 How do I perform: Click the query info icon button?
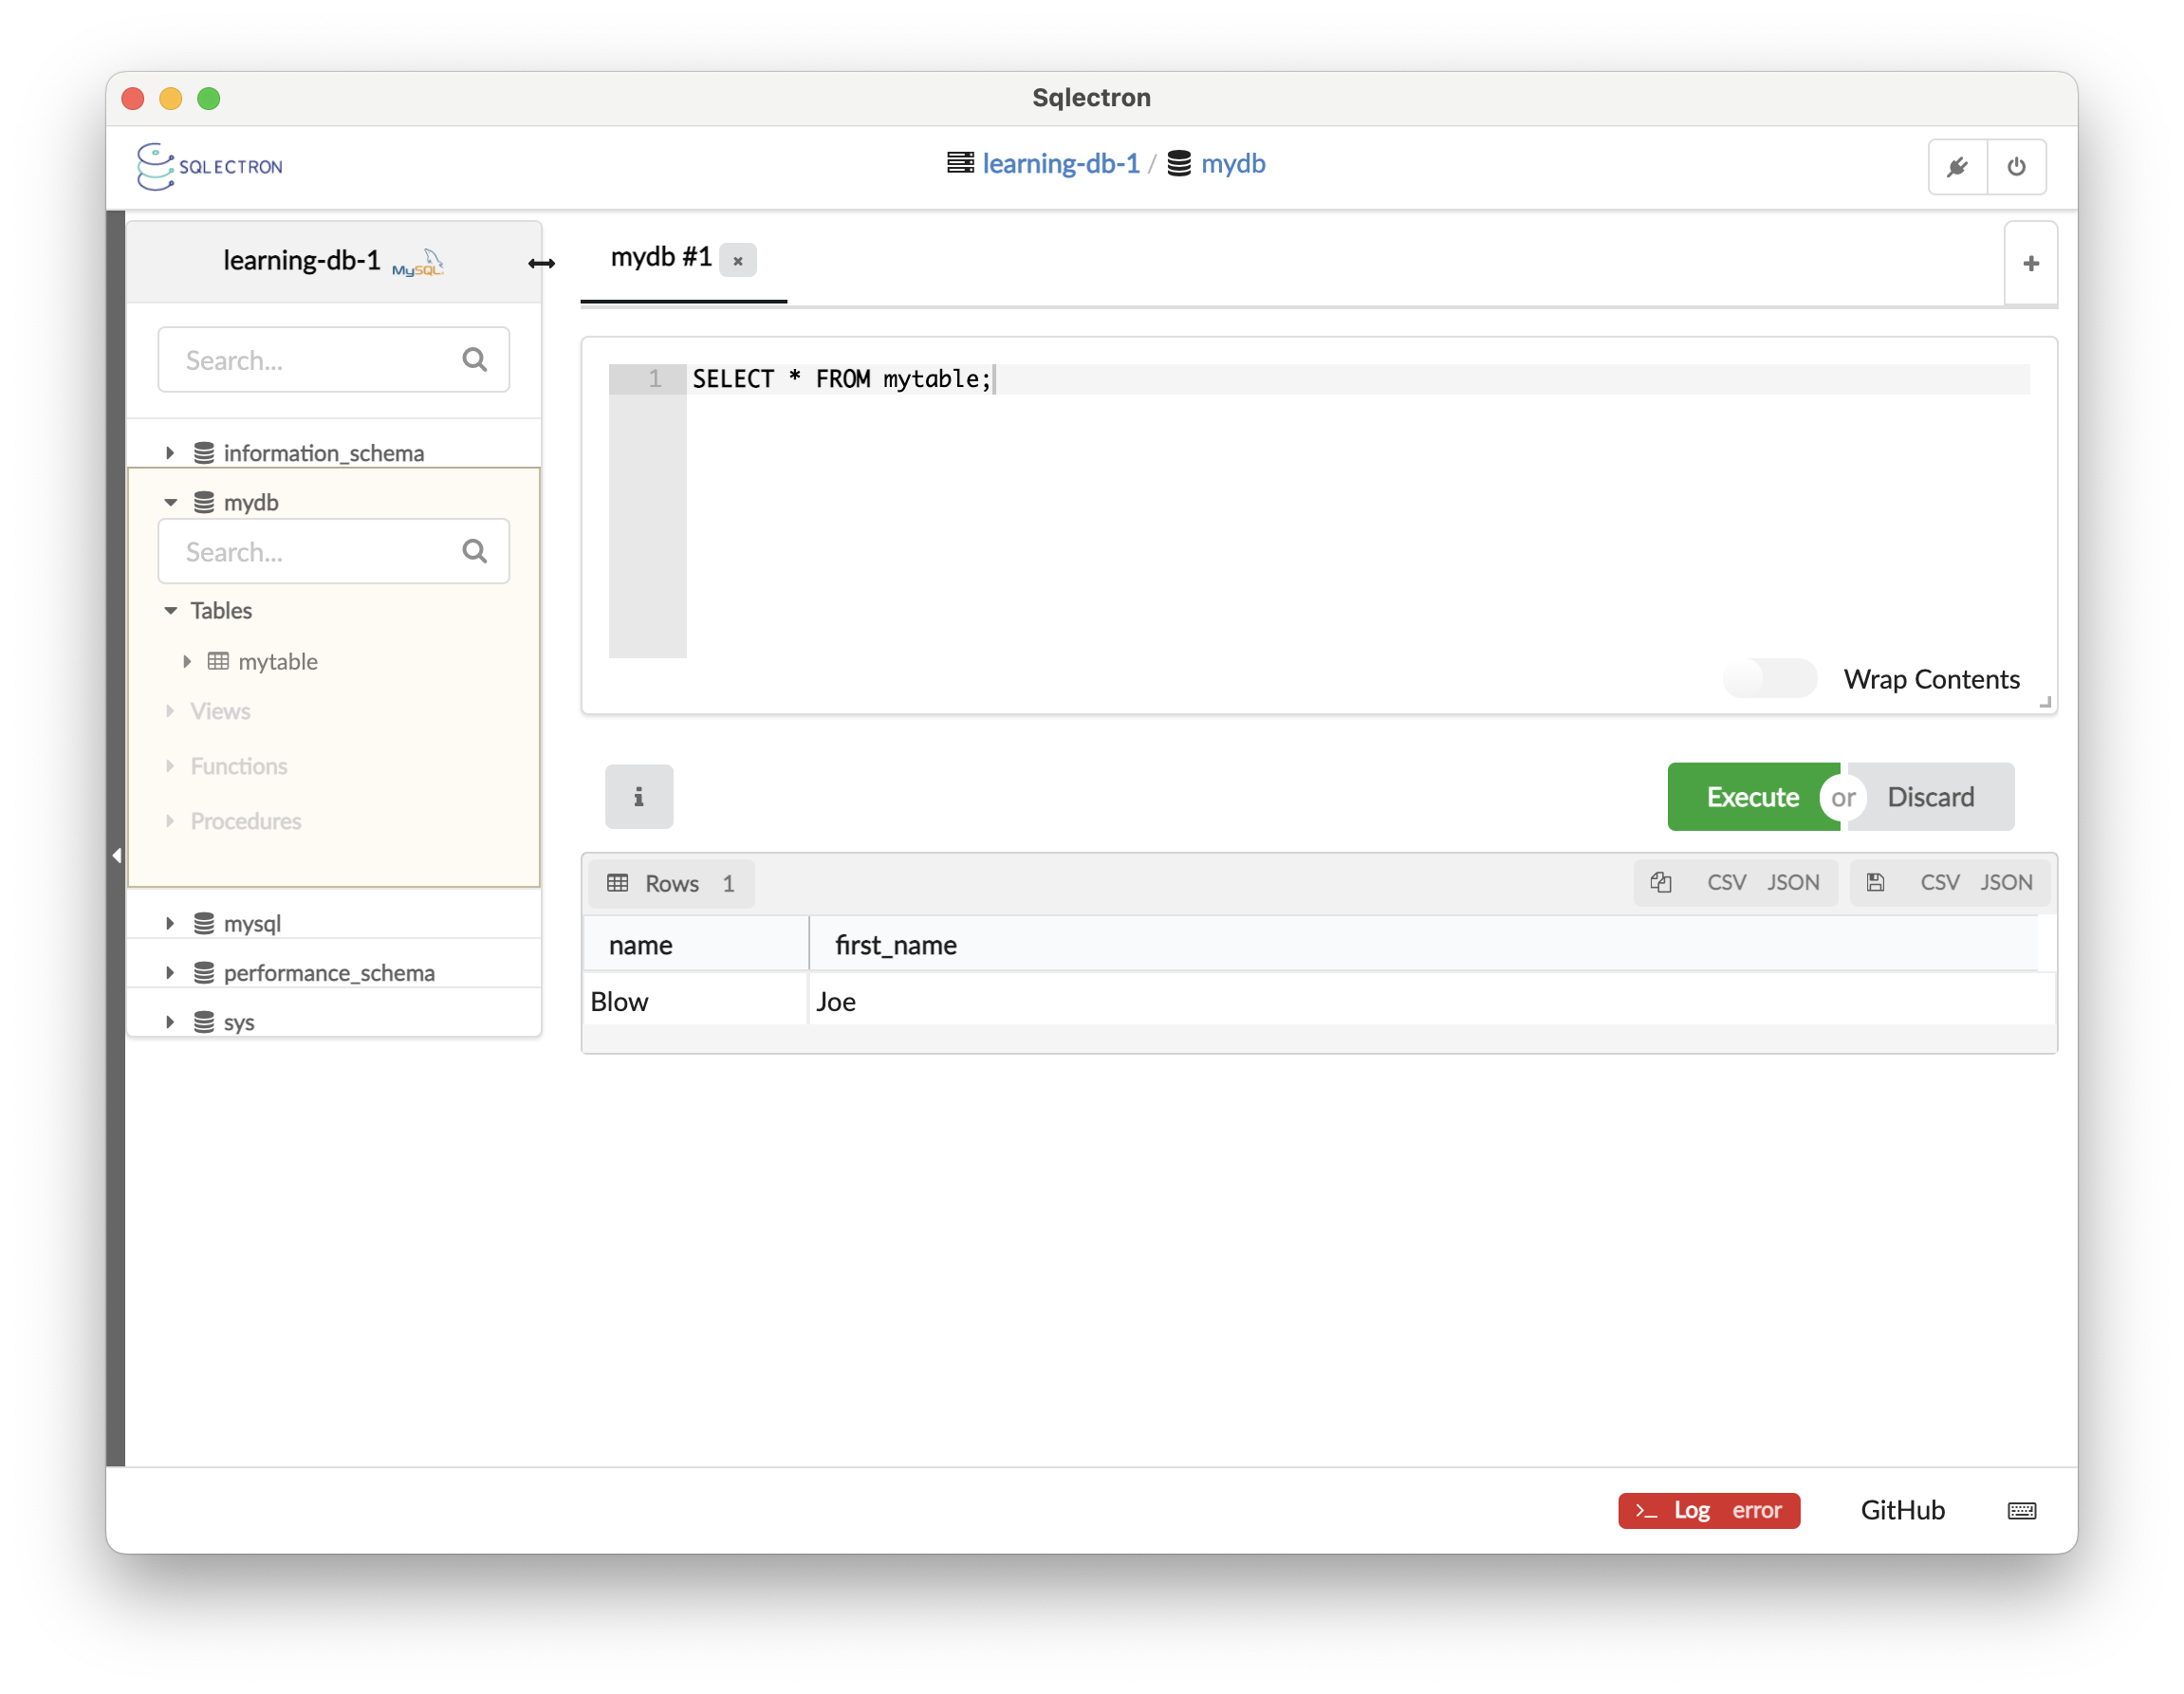click(x=638, y=796)
